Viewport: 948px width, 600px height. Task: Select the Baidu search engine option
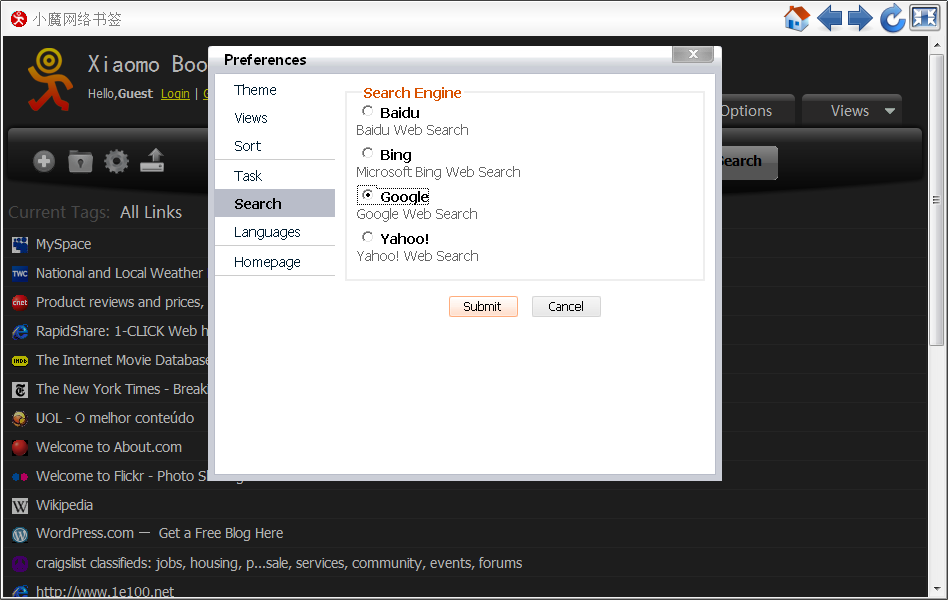click(368, 112)
